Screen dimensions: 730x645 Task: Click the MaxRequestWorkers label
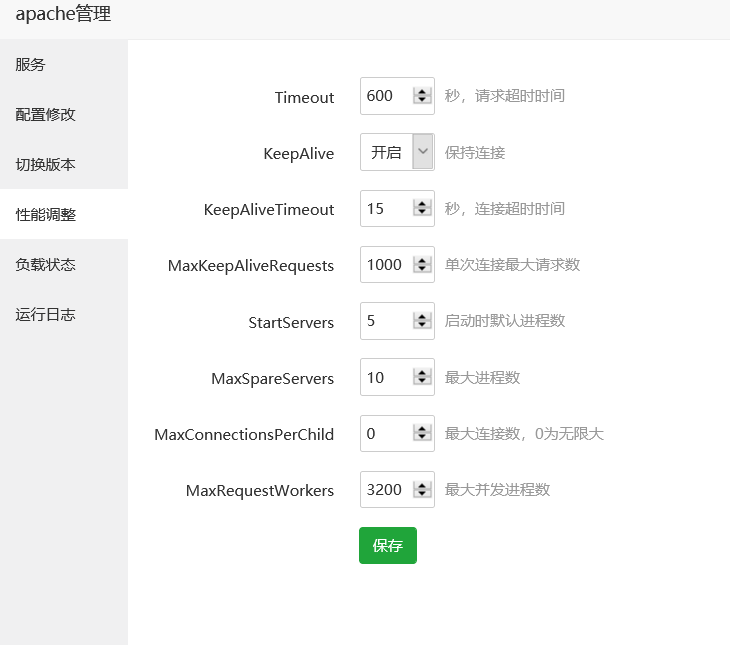tap(260, 490)
